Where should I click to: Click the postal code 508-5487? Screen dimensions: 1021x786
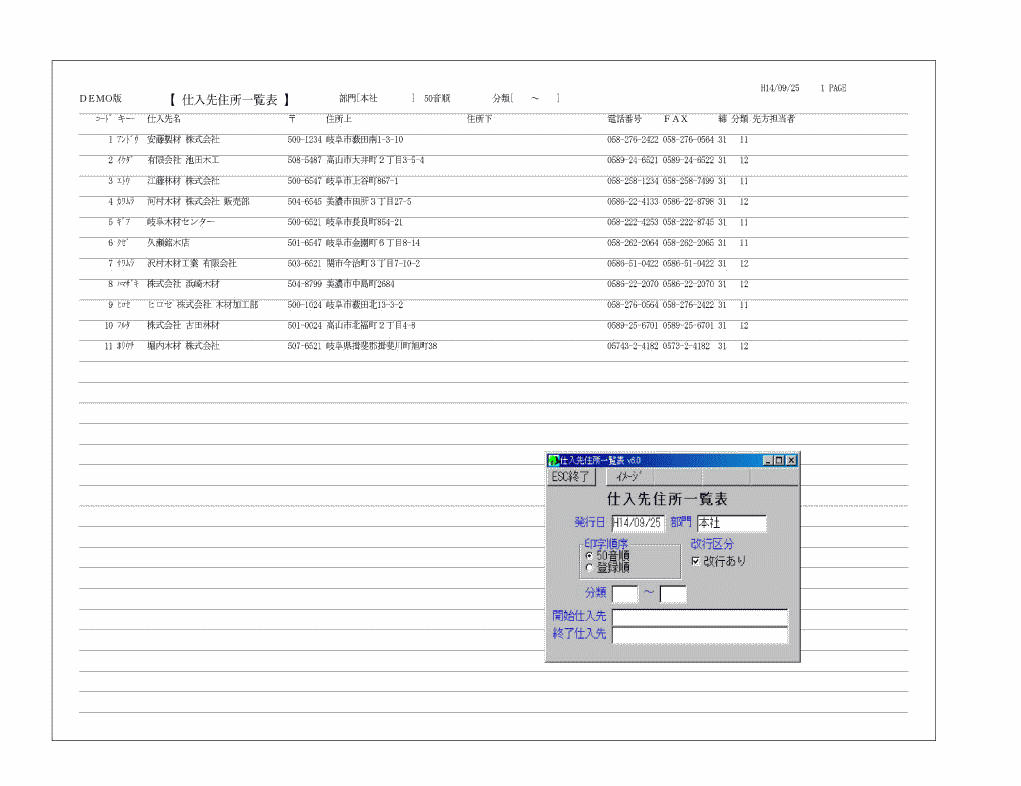click(305, 160)
